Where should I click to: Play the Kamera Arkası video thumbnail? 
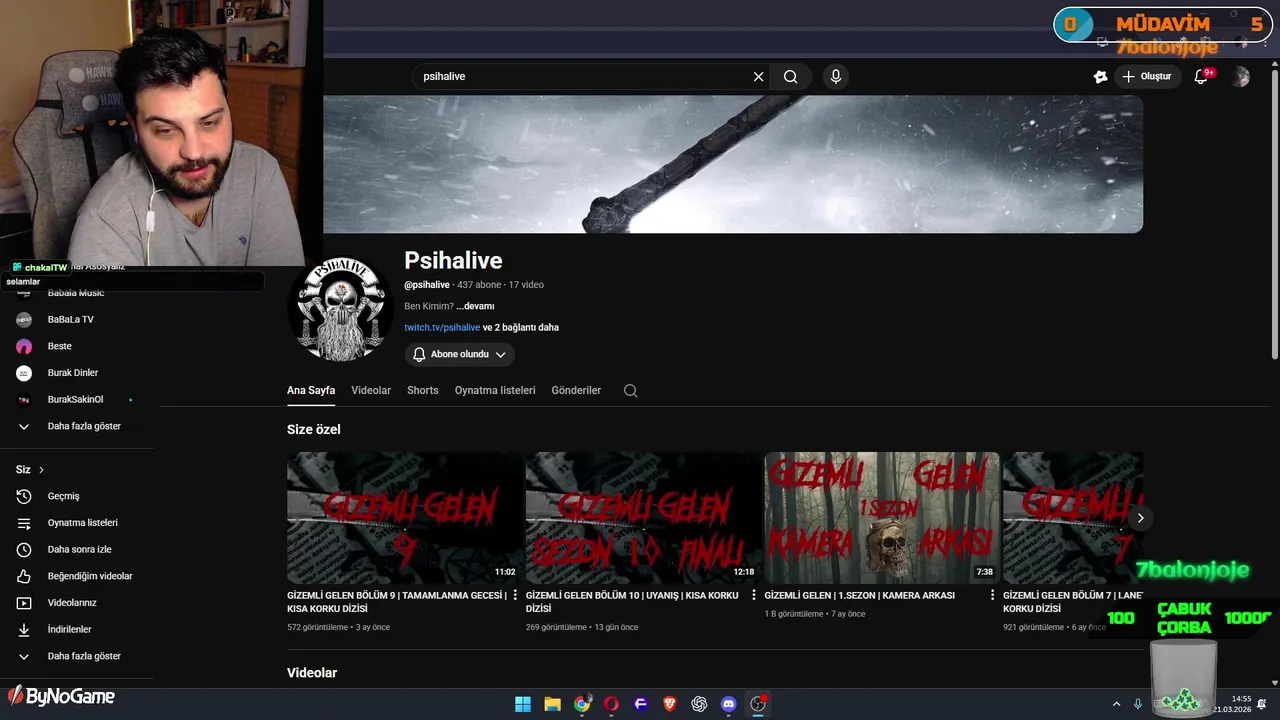[882, 517]
